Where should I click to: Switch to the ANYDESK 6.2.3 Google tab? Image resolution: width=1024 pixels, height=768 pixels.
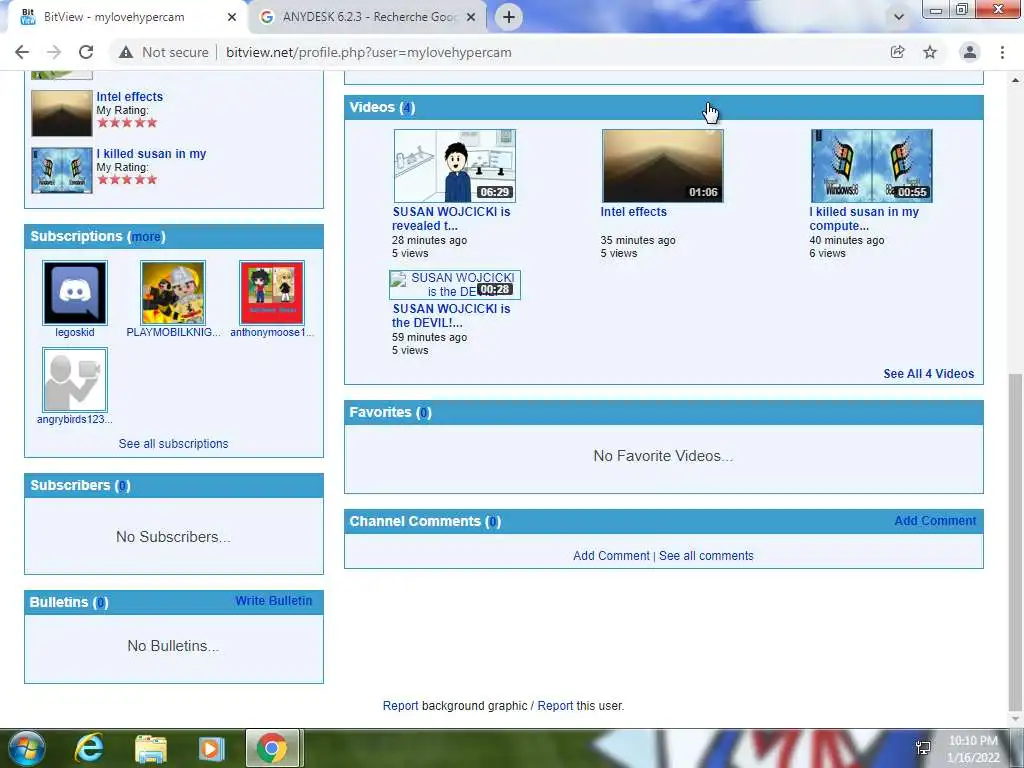[x=369, y=17]
